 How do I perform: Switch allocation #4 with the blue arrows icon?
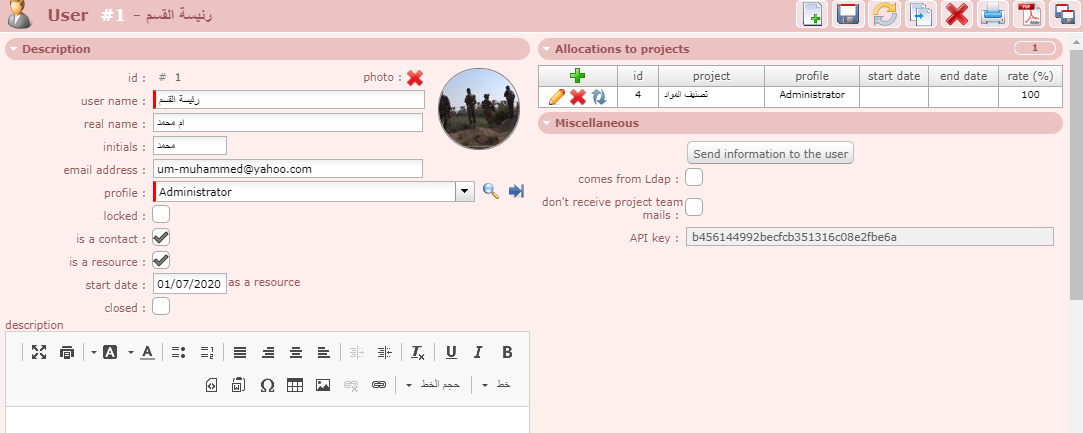click(x=599, y=97)
